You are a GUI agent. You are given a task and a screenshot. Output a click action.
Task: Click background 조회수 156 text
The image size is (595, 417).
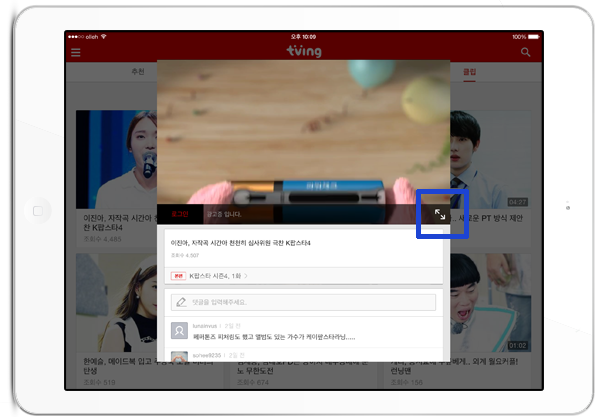point(406,382)
